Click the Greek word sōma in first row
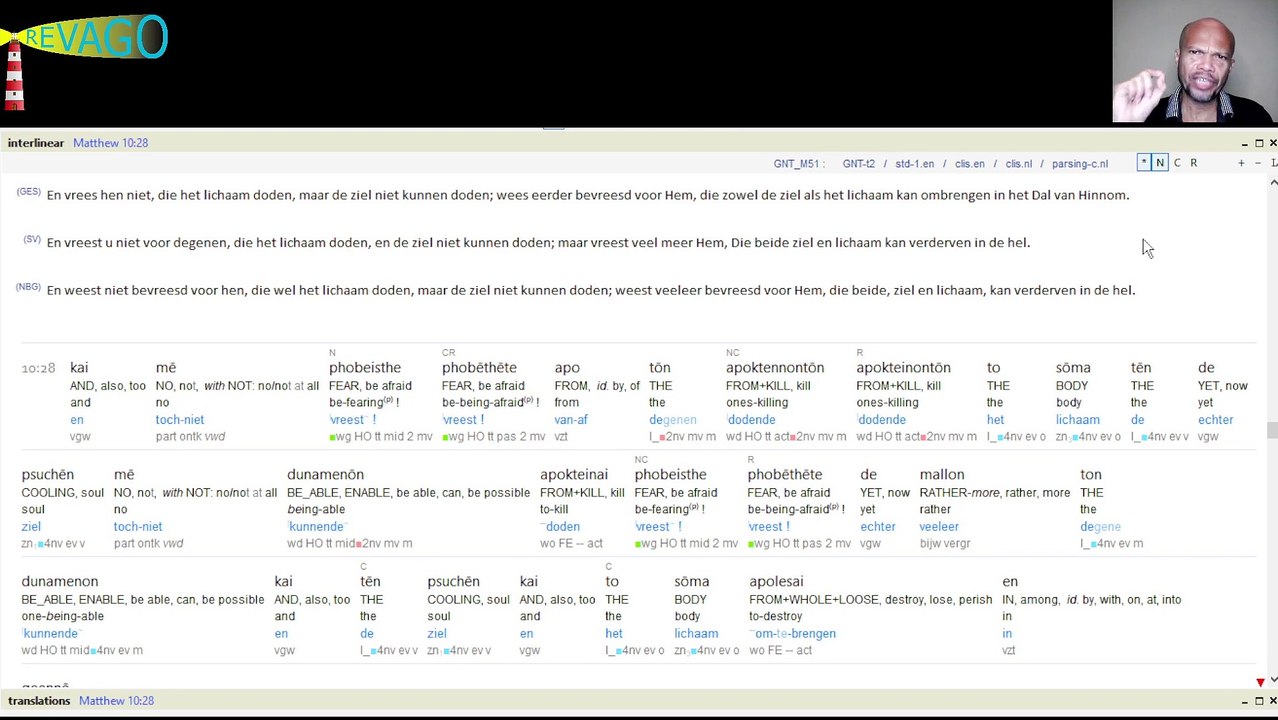Image resolution: width=1278 pixels, height=720 pixels. point(1073,368)
